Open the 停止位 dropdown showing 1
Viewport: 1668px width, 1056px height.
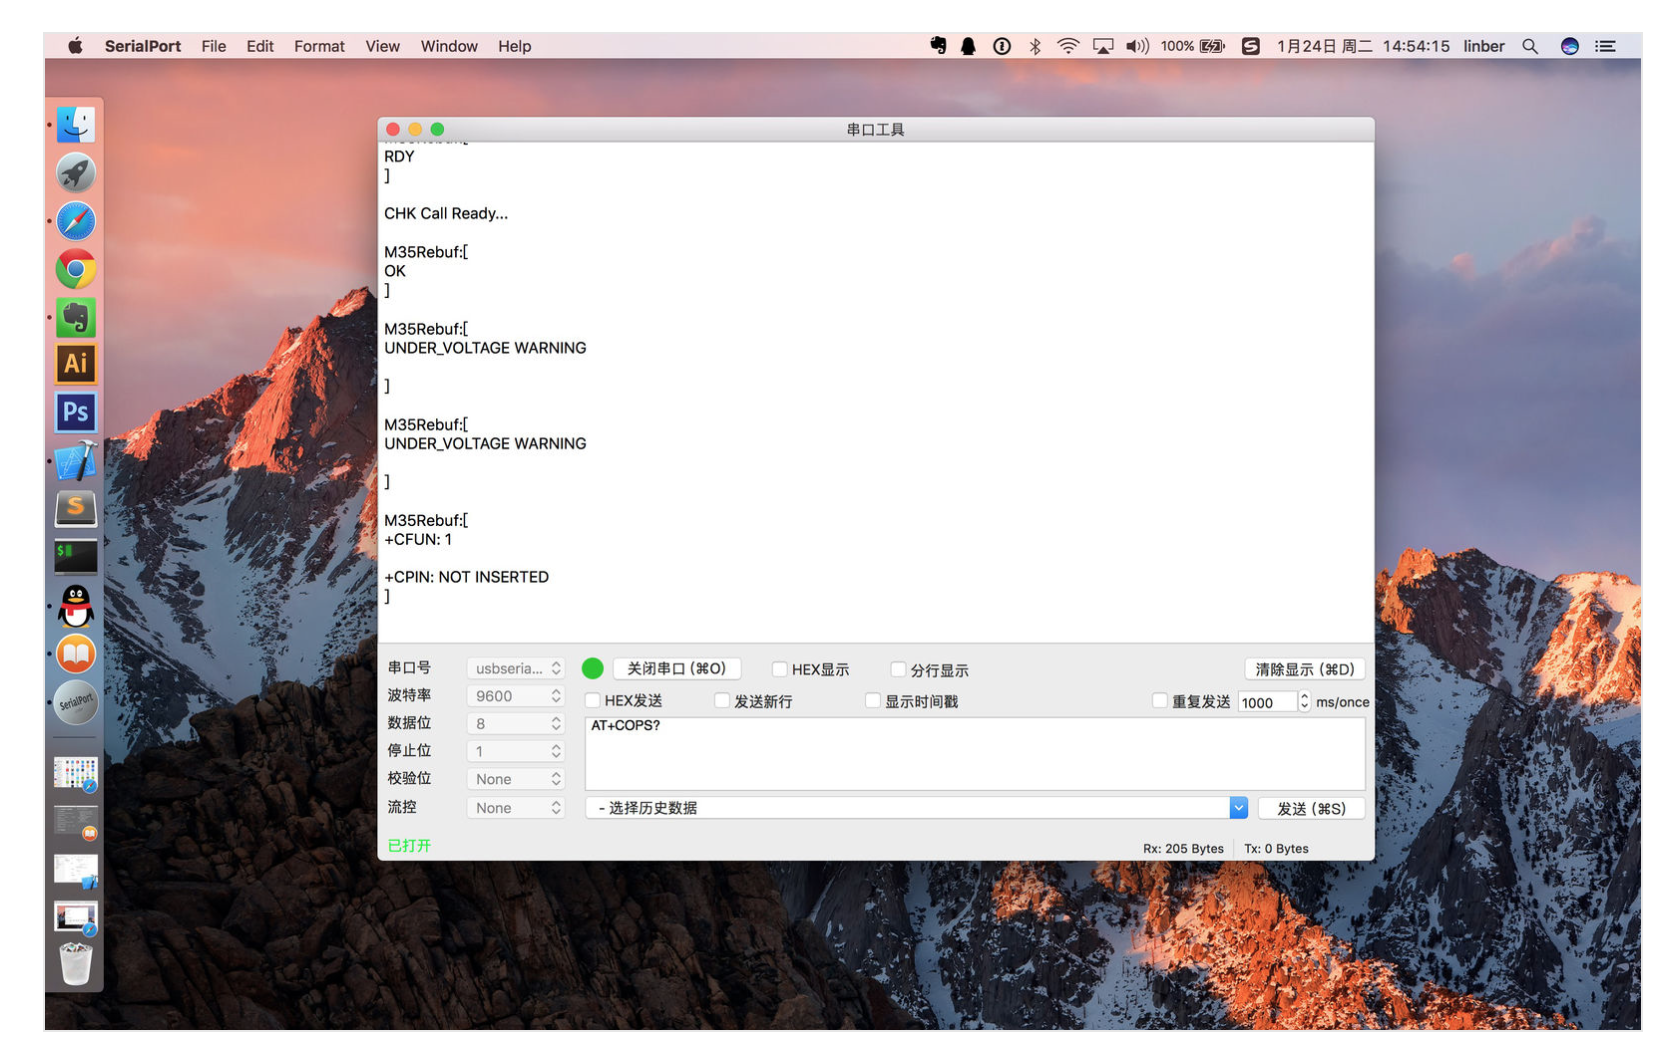coord(516,751)
